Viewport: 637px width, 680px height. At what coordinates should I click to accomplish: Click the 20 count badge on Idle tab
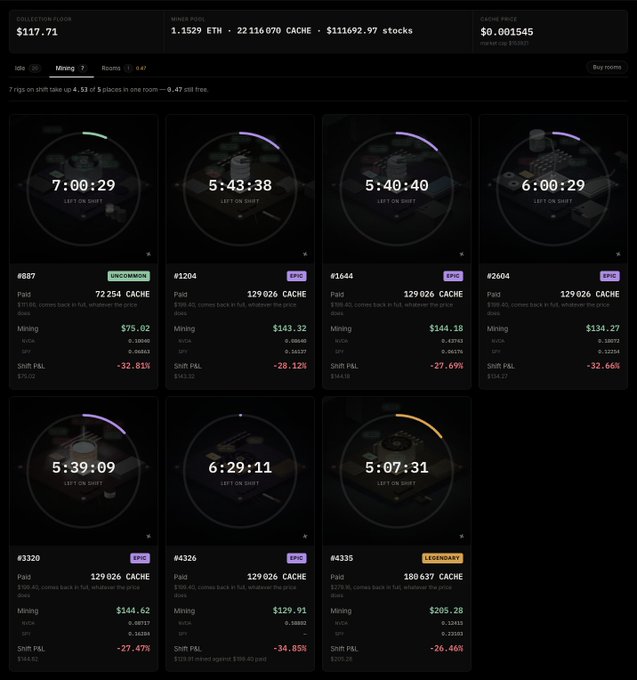tap(35, 68)
